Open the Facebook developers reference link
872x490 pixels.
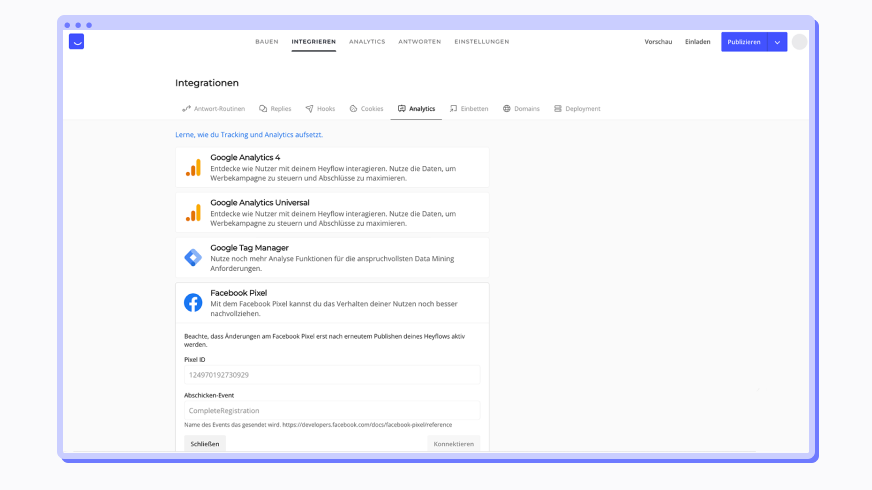tap(367, 424)
